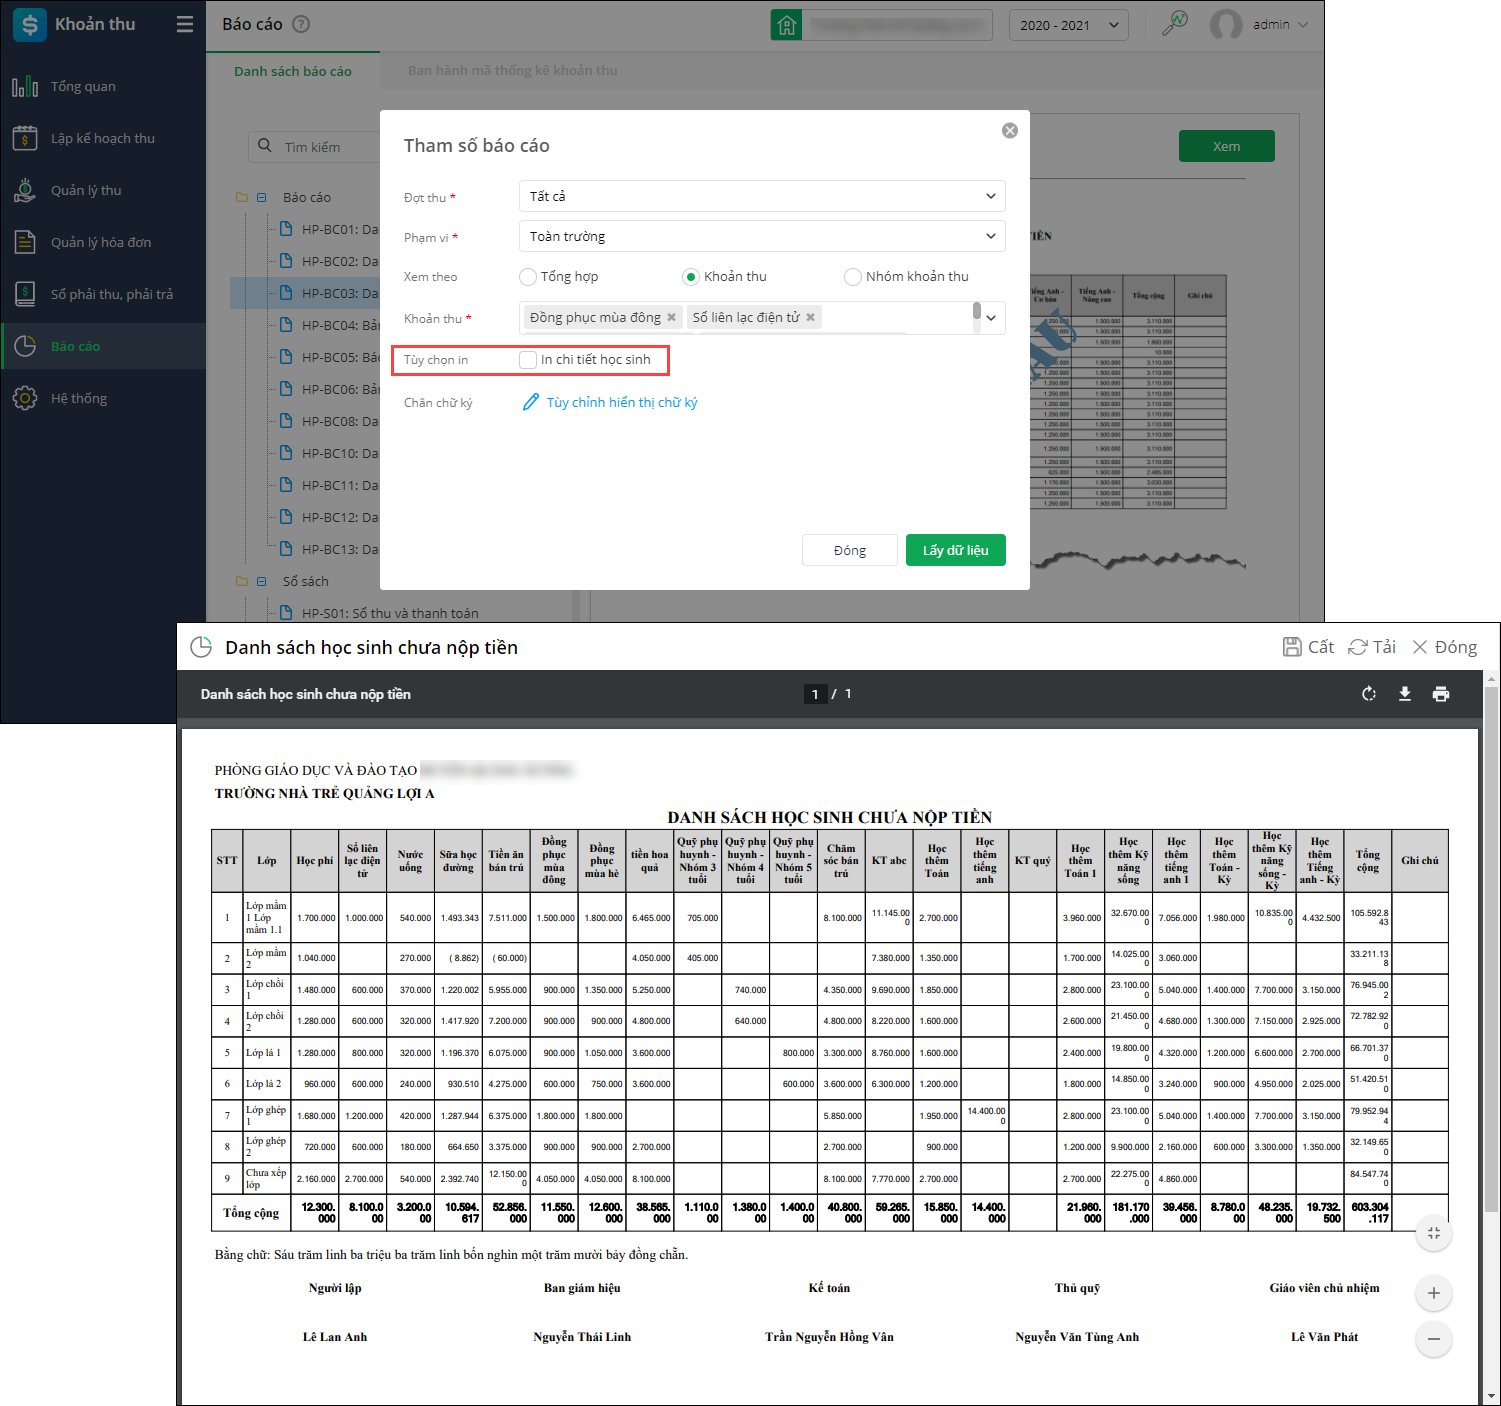Image resolution: width=1501 pixels, height=1406 pixels.
Task: Select the Nhóm khoản thu radio option
Action: pyautogui.click(x=853, y=277)
